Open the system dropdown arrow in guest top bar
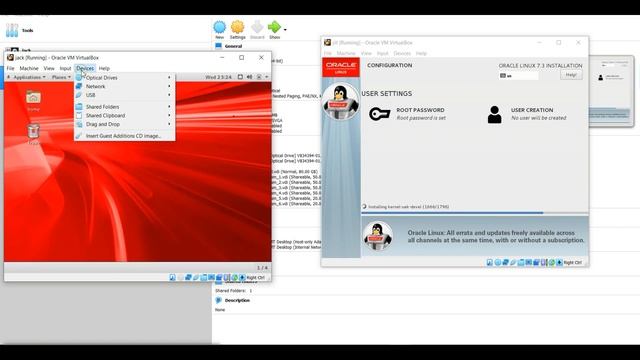Viewport: 640px width, 360px height. click(x=267, y=77)
